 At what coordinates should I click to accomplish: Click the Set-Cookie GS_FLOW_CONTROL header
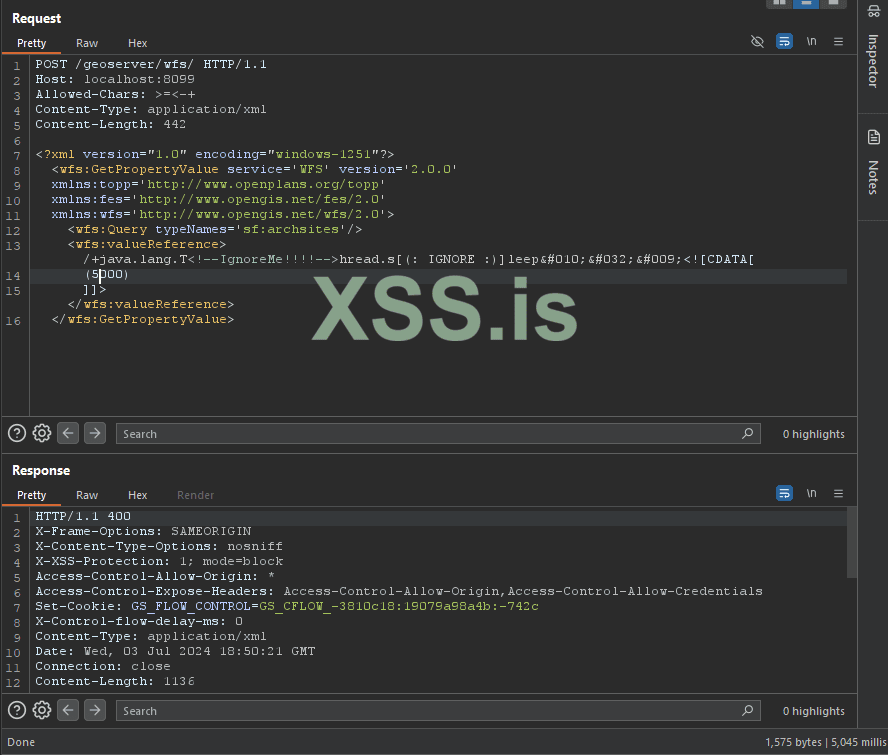click(287, 606)
